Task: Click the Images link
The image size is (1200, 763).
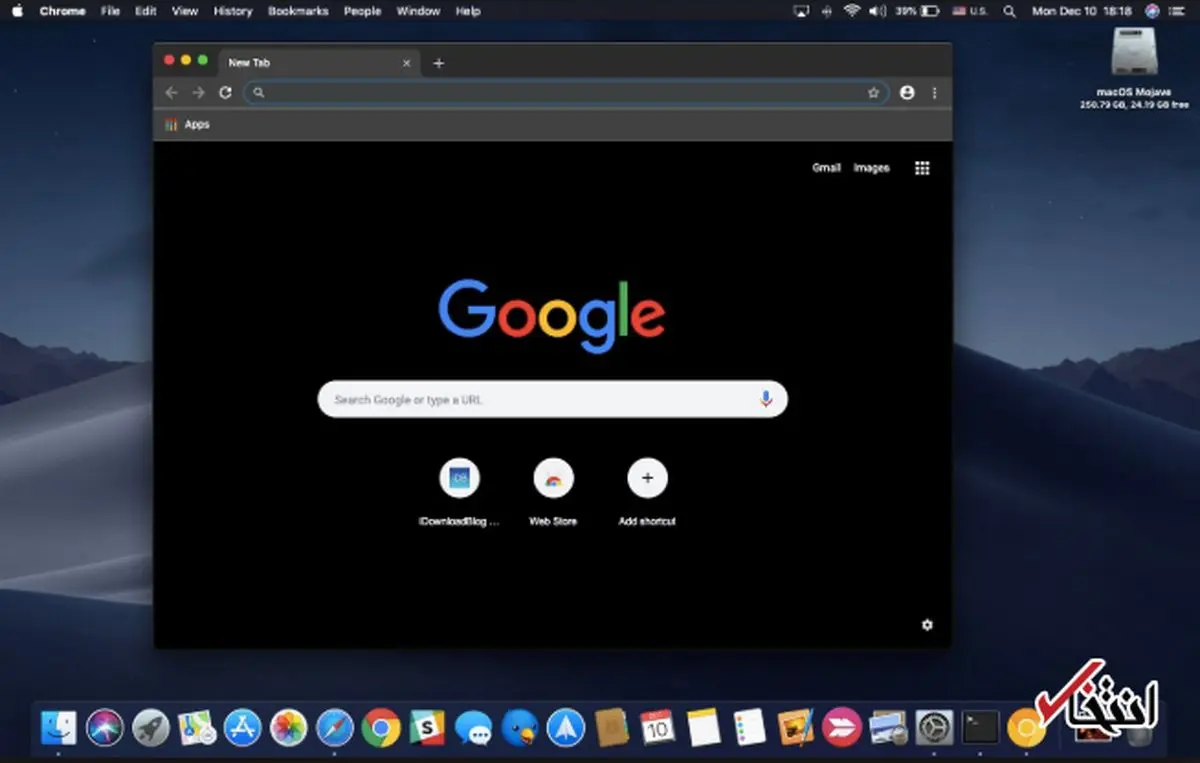Action: 871,168
